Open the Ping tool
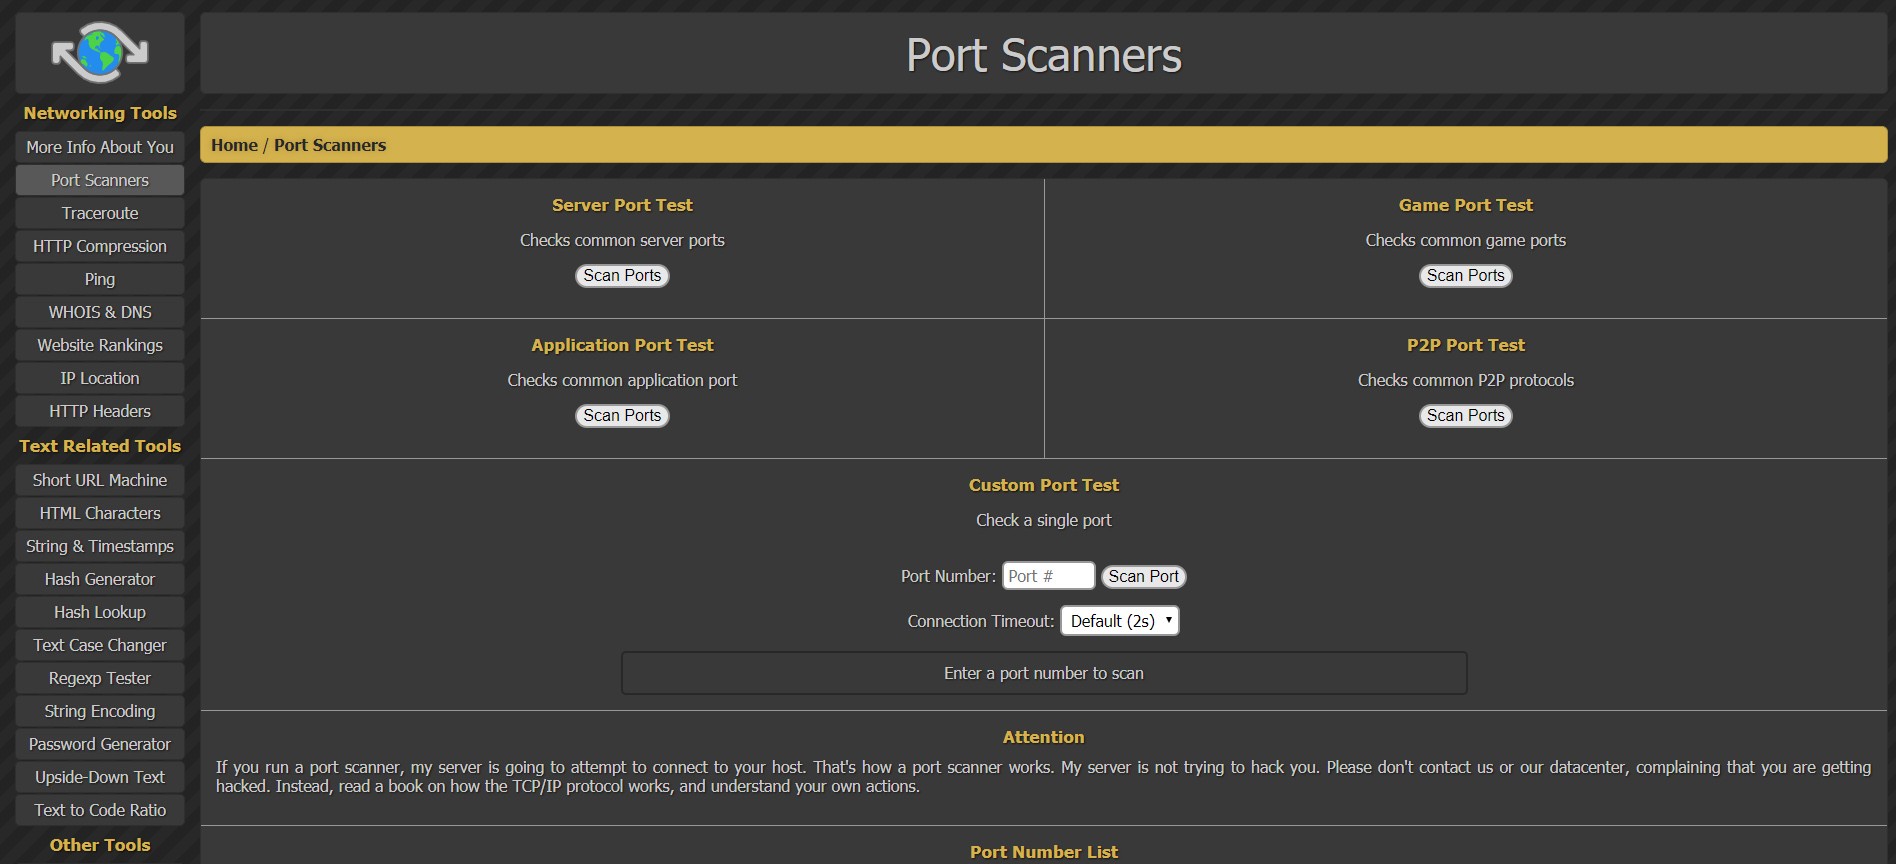The image size is (1896, 864). coord(100,279)
